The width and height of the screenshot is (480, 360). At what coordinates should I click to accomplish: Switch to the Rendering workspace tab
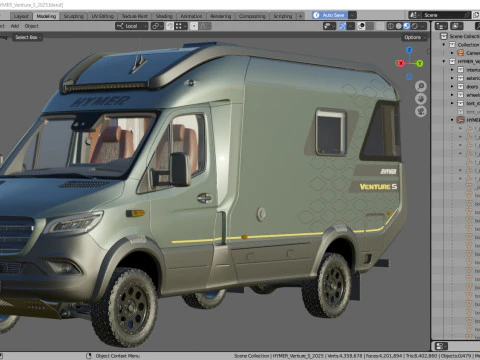[x=221, y=16]
